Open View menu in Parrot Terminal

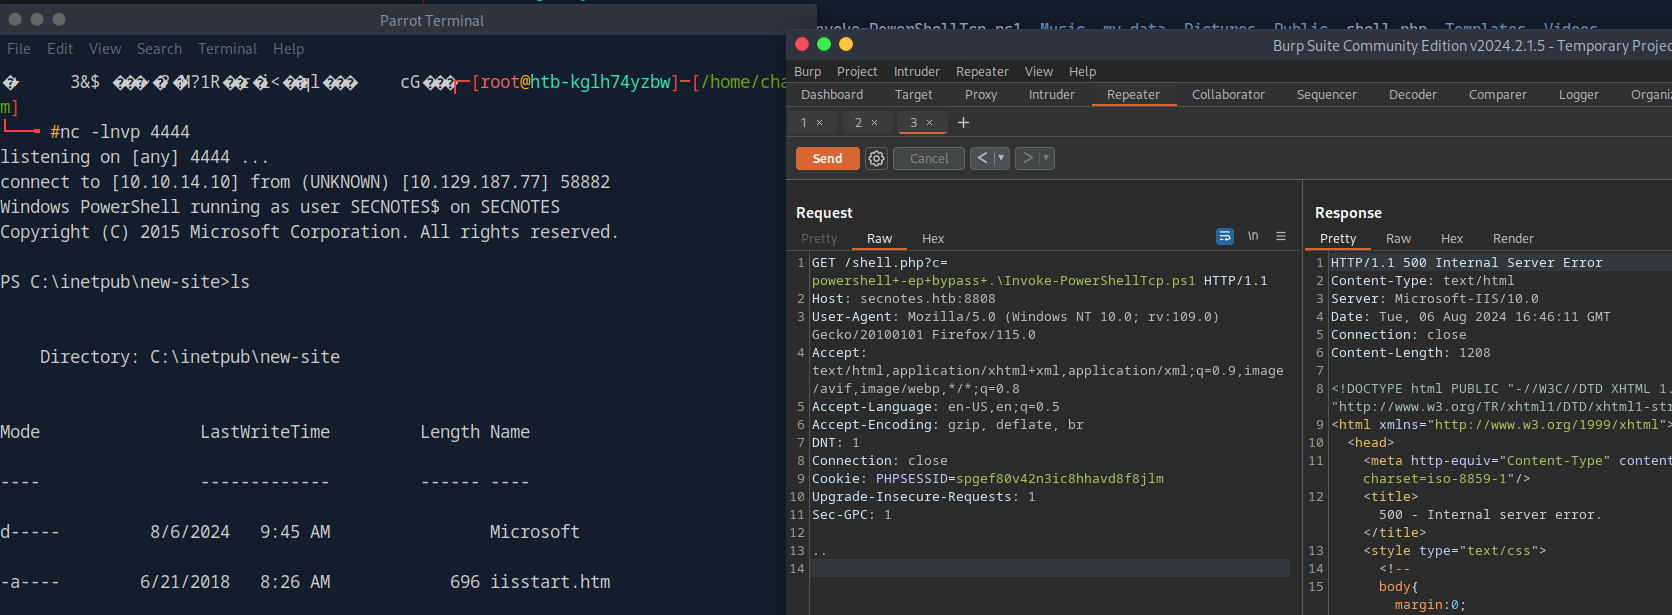105,48
